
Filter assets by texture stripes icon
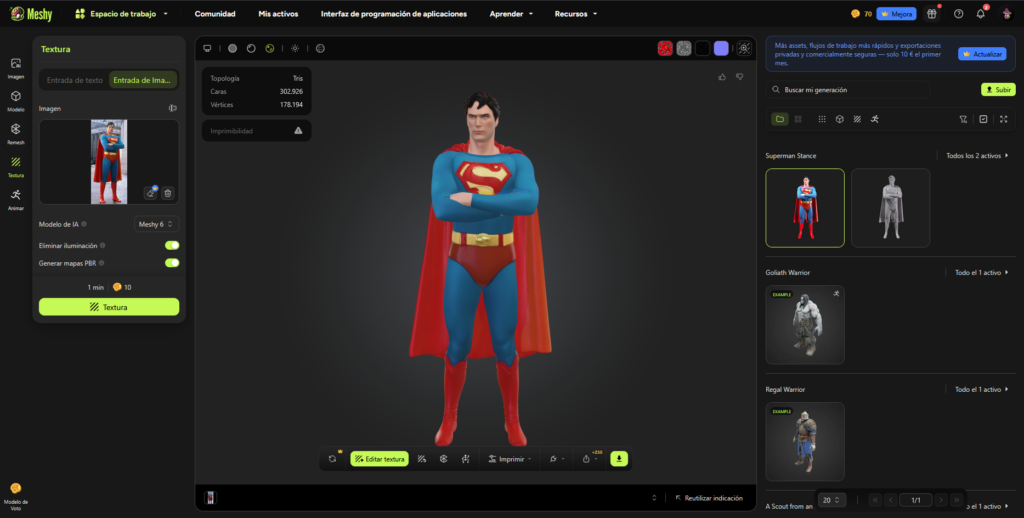[857, 119]
